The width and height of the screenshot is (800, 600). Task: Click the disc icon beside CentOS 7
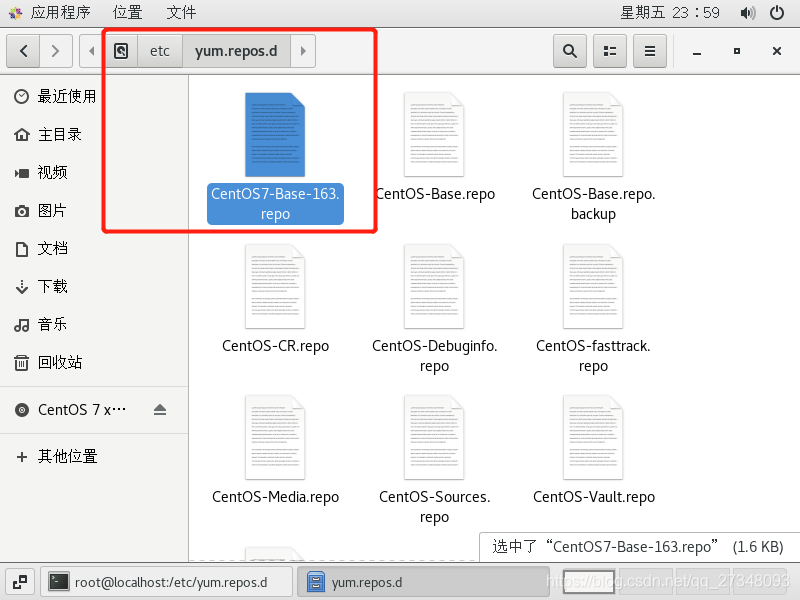pos(21,410)
